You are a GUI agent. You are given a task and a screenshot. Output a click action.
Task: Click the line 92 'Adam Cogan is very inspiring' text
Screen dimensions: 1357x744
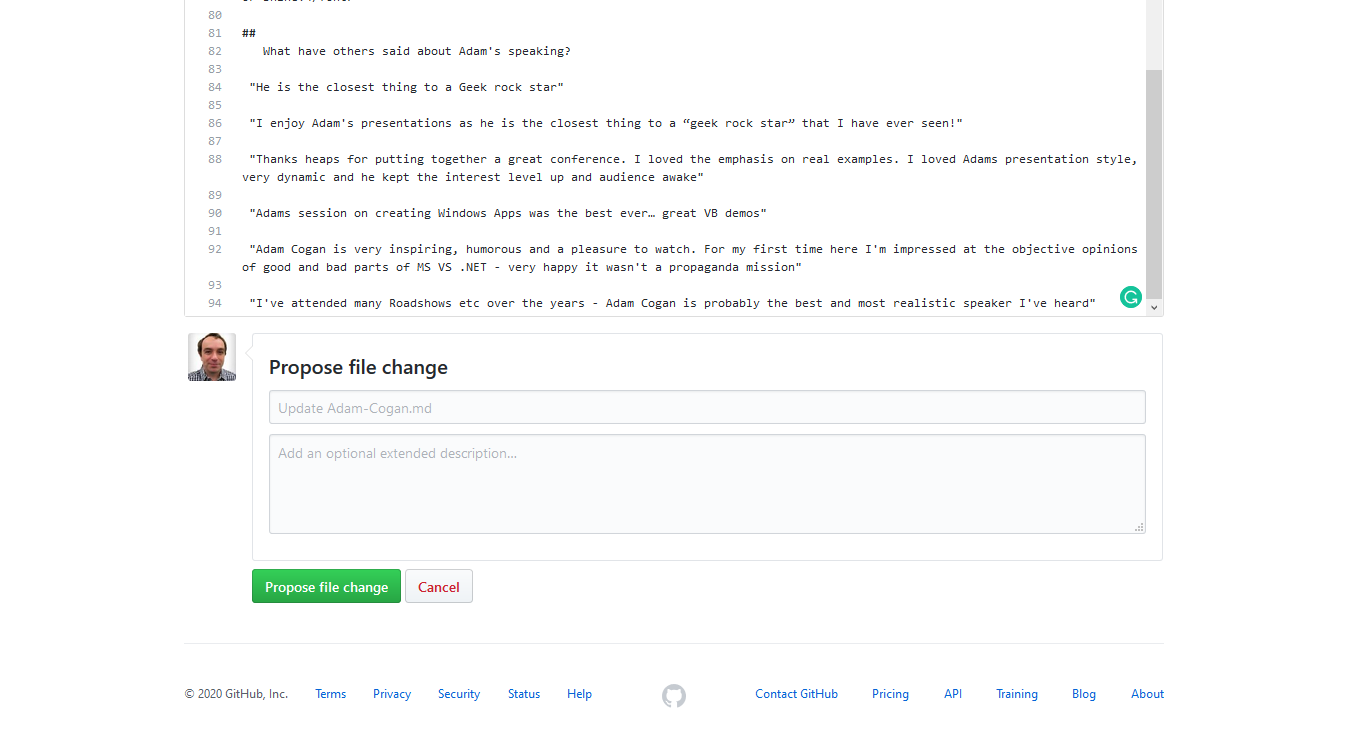coord(690,258)
